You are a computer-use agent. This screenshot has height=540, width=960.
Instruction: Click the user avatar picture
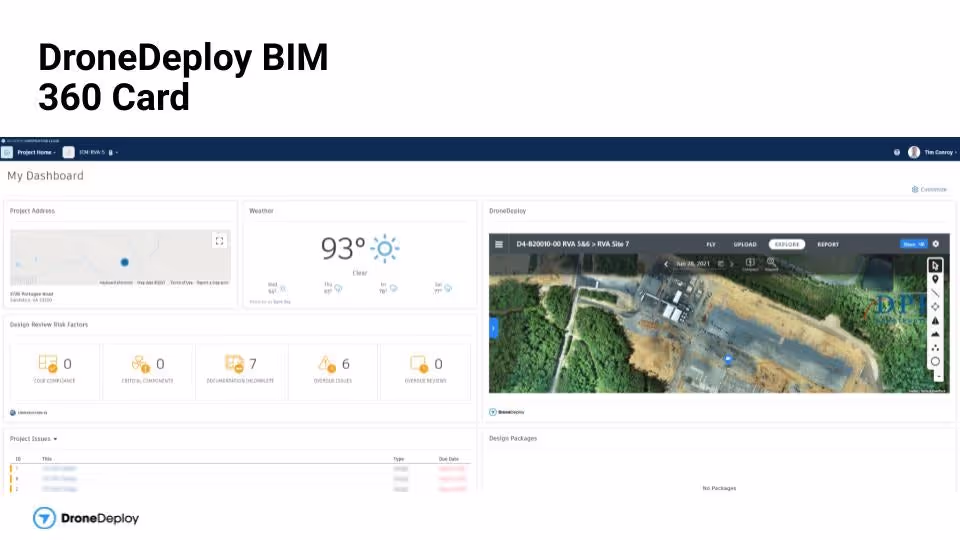[914, 152]
